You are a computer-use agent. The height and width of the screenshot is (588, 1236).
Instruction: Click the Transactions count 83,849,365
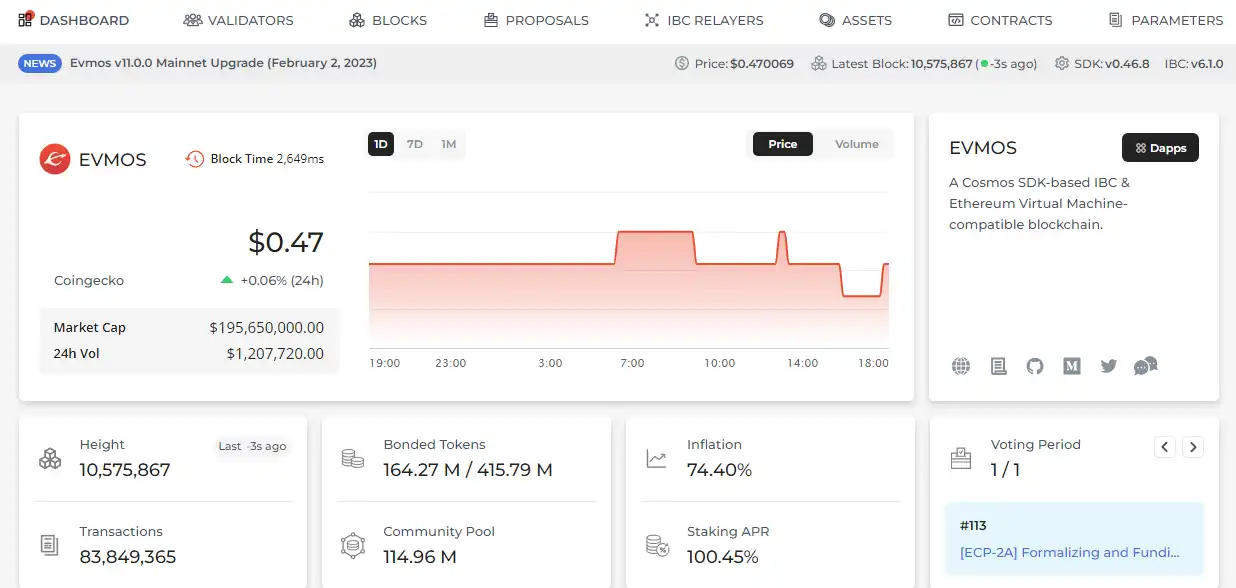(x=128, y=557)
